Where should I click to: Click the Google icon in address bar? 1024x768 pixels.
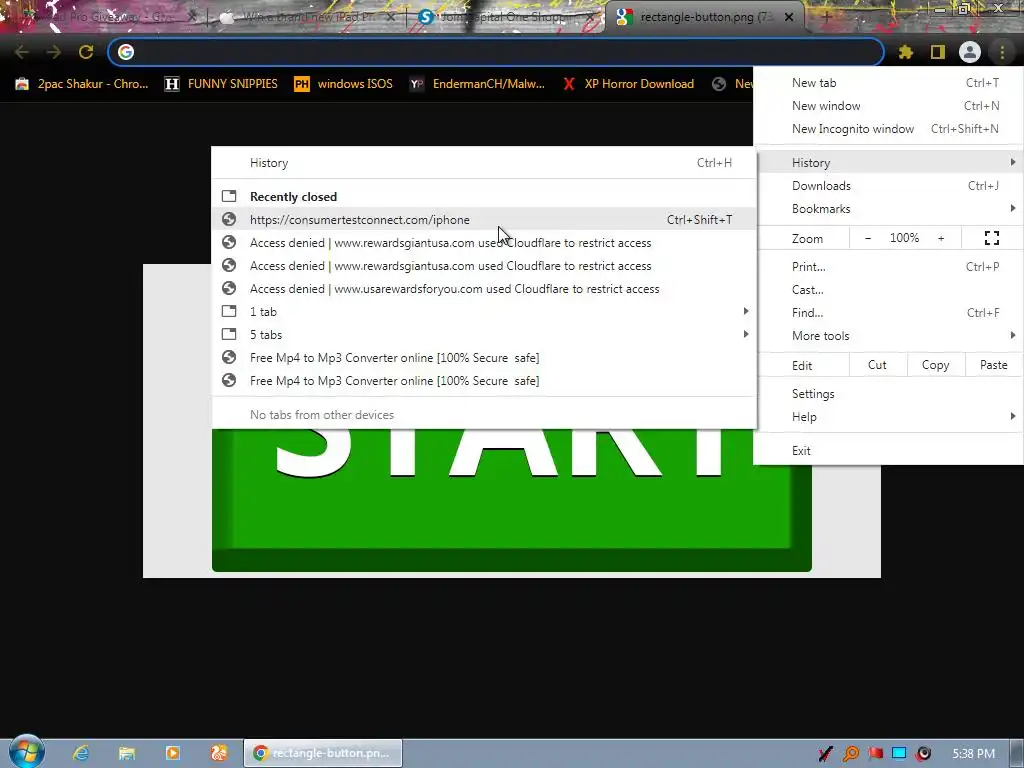[x=126, y=52]
